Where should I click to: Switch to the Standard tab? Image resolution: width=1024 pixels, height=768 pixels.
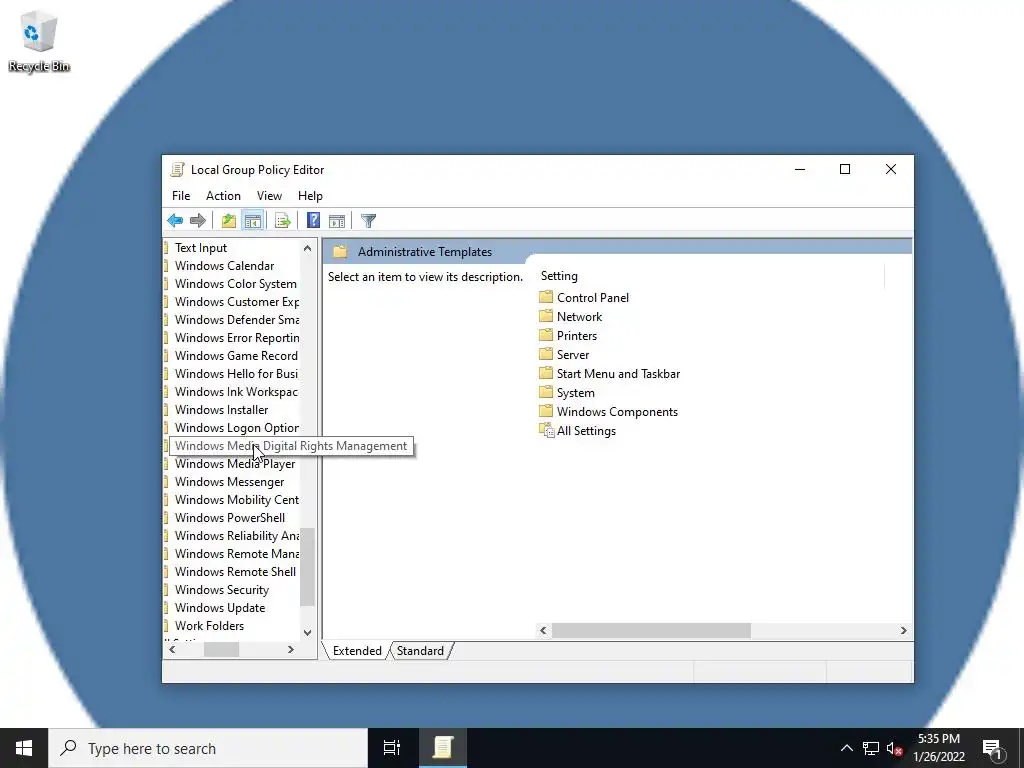point(420,650)
